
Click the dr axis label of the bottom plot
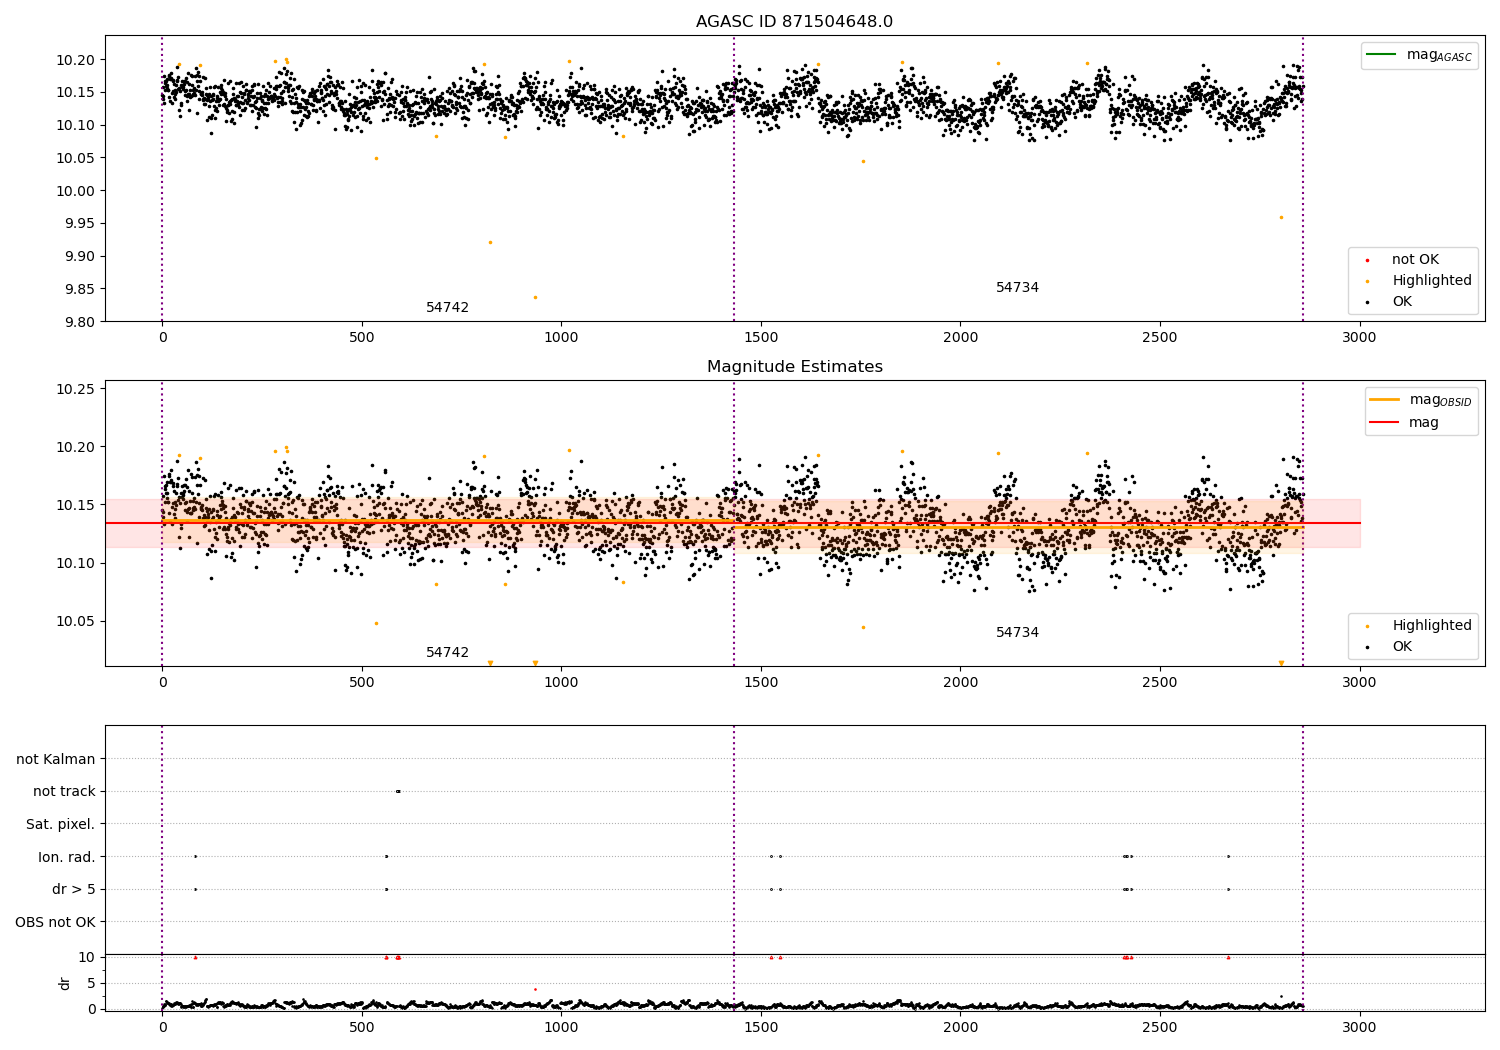(65, 984)
